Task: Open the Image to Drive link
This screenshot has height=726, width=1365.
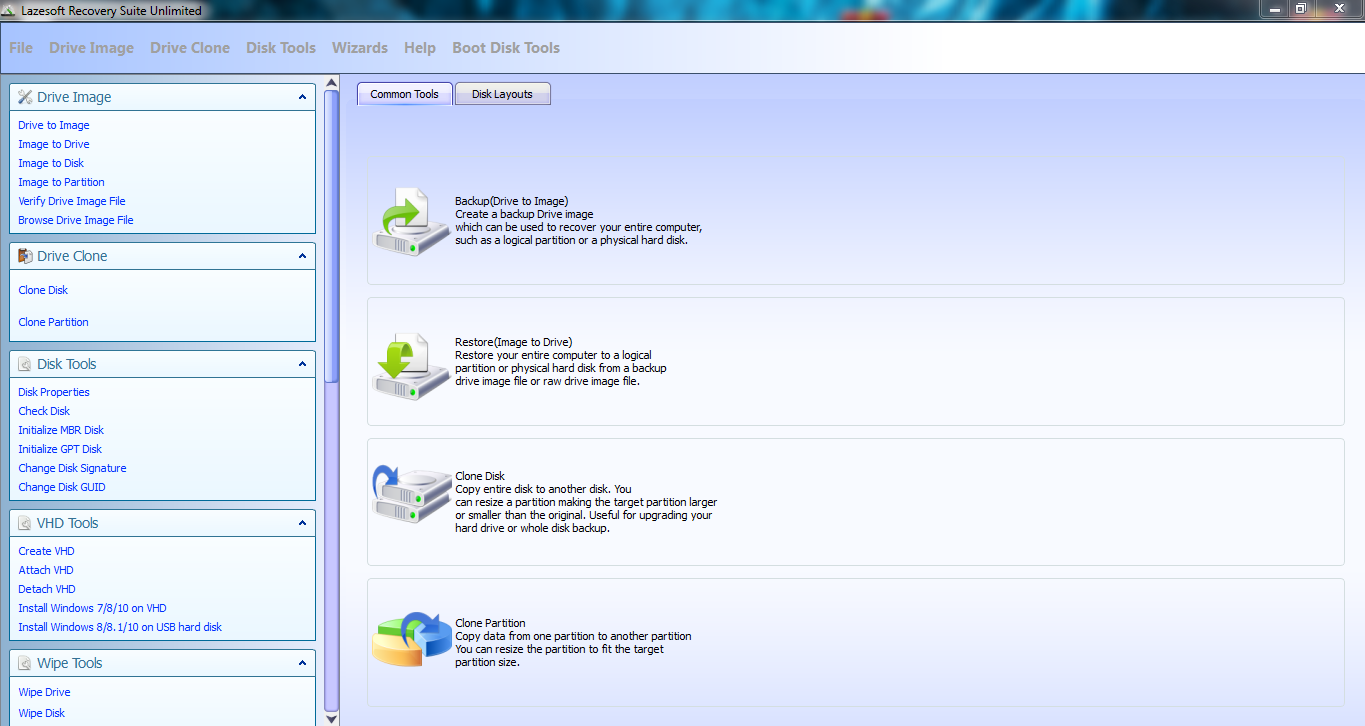Action: click(x=54, y=144)
